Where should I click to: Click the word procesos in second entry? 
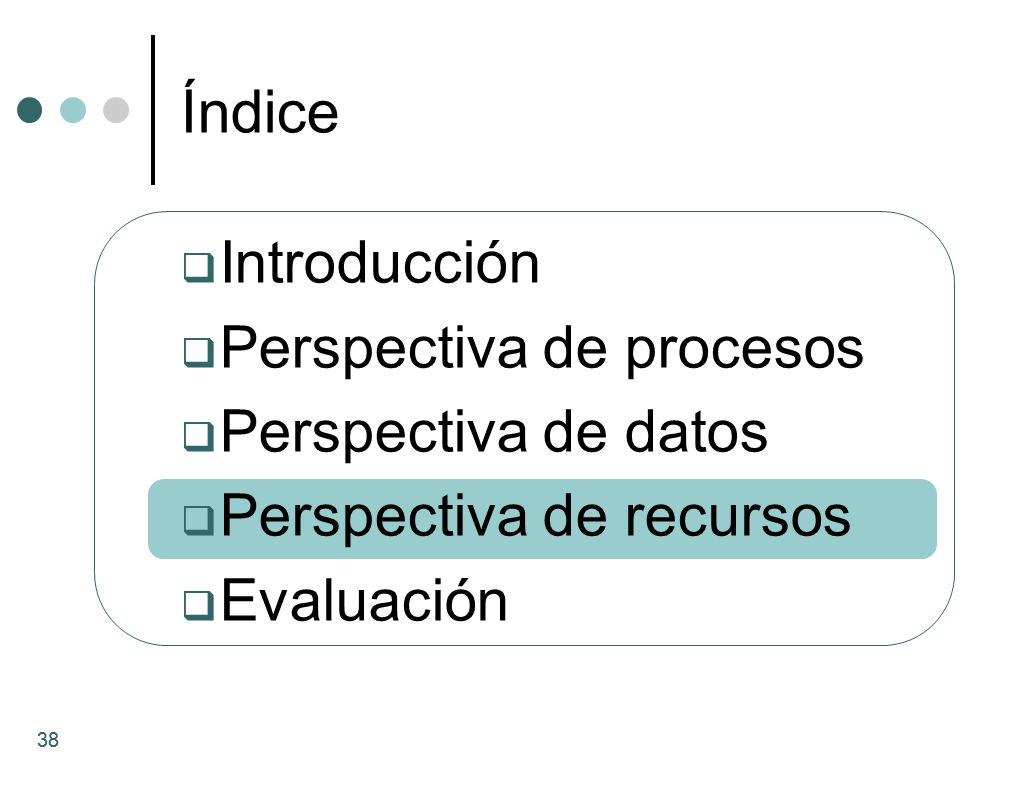(745, 352)
